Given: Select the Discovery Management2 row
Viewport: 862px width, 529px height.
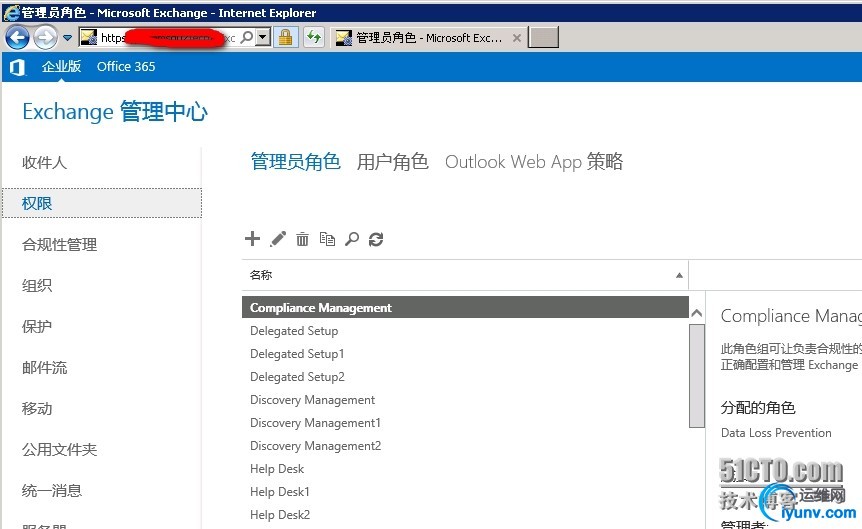Looking at the screenshot, I should tap(465, 446).
